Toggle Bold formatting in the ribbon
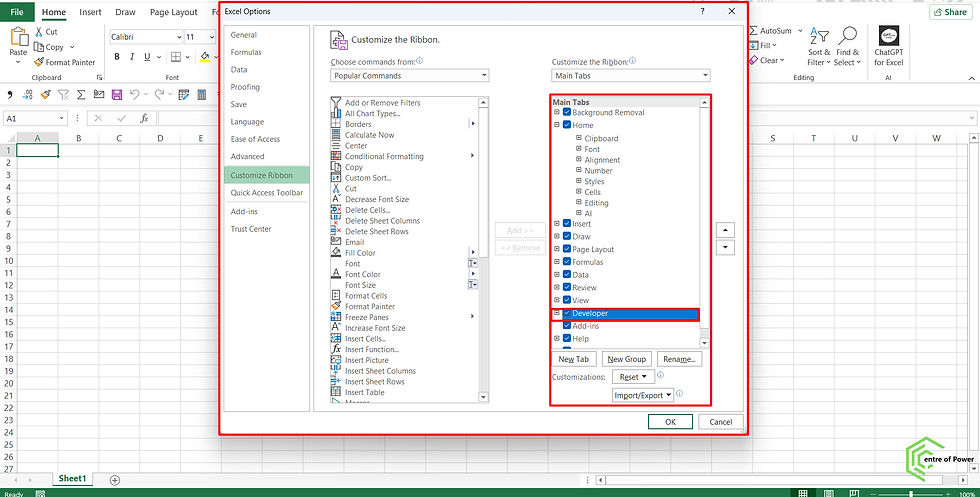Screen dimensions: 980x497 [117, 57]
